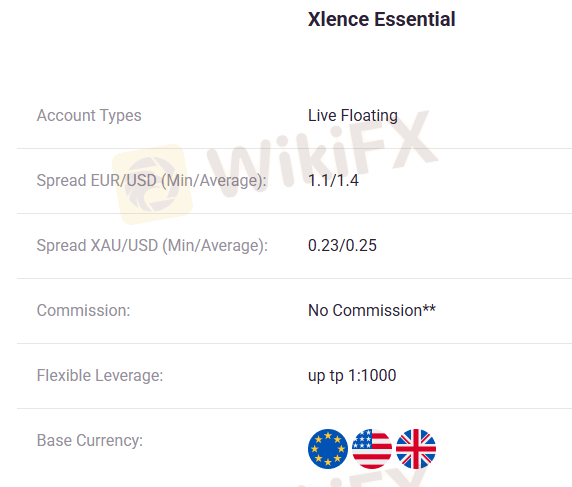The image size is (572, 487).
Task: Click Spread XAU/USD (Min/Average) label
Action: (x=152, y=246)
